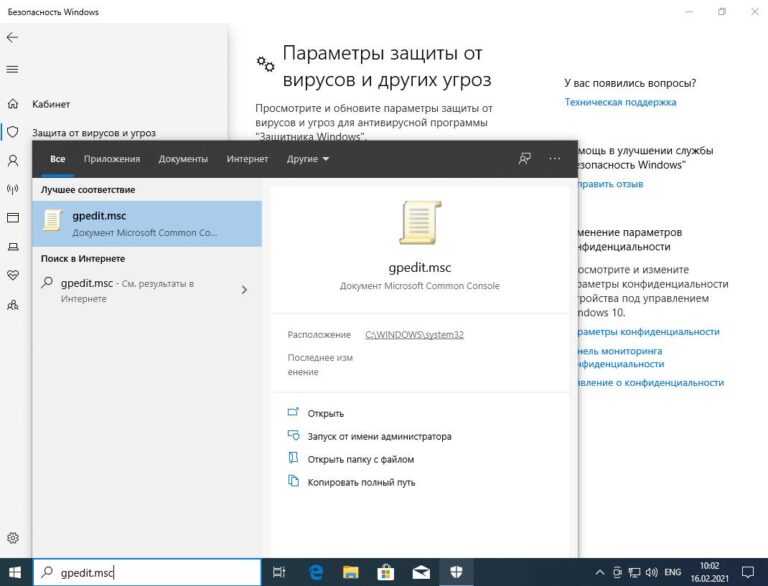768x586 pixels.
Task: Open the hamburger menu in Windows Security
Action: pos(13,69)
